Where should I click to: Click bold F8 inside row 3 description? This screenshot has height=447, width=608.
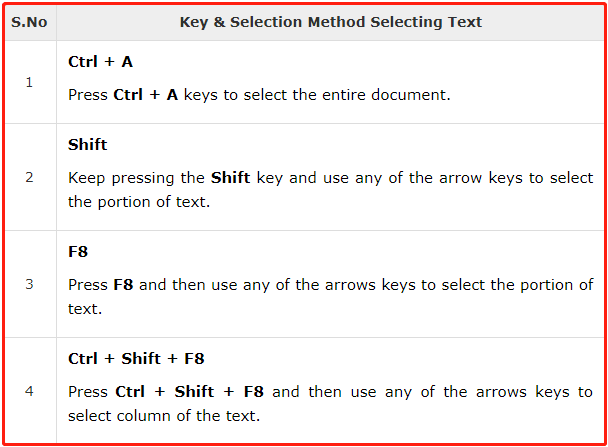pos(123,285)
